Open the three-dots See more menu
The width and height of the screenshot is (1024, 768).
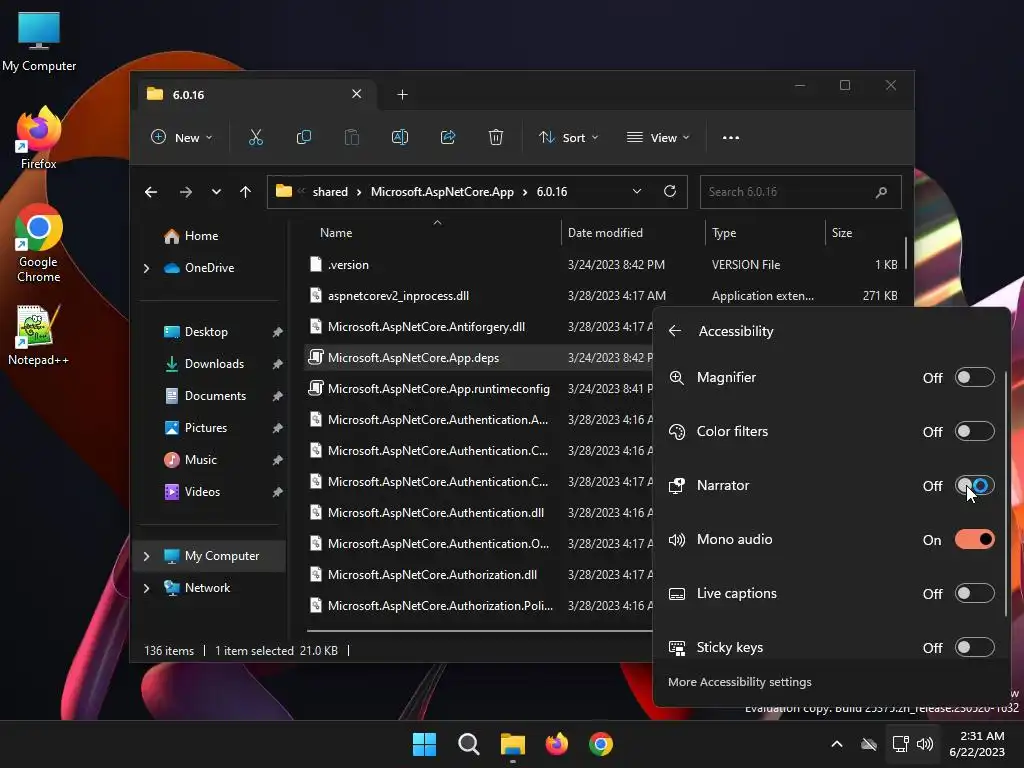click(731, 138)
